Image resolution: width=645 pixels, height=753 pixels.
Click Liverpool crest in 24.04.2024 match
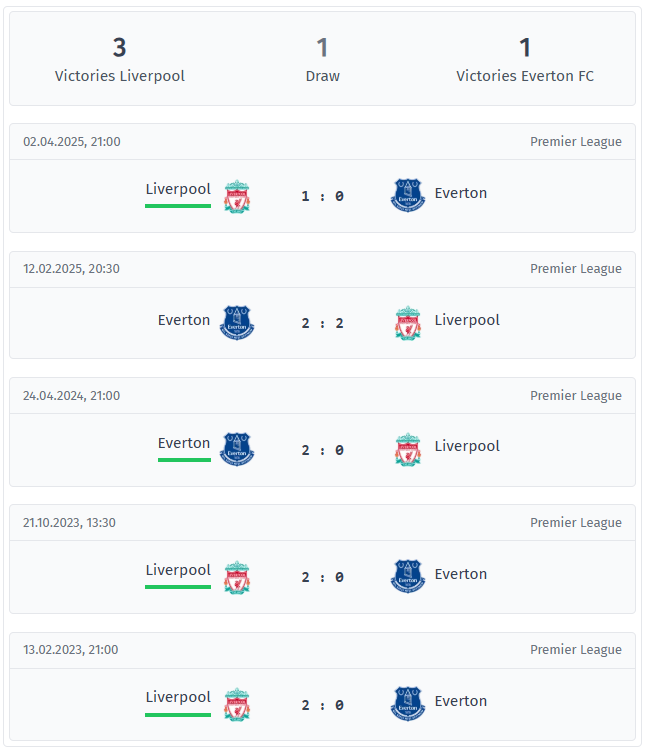coord(408,450)
